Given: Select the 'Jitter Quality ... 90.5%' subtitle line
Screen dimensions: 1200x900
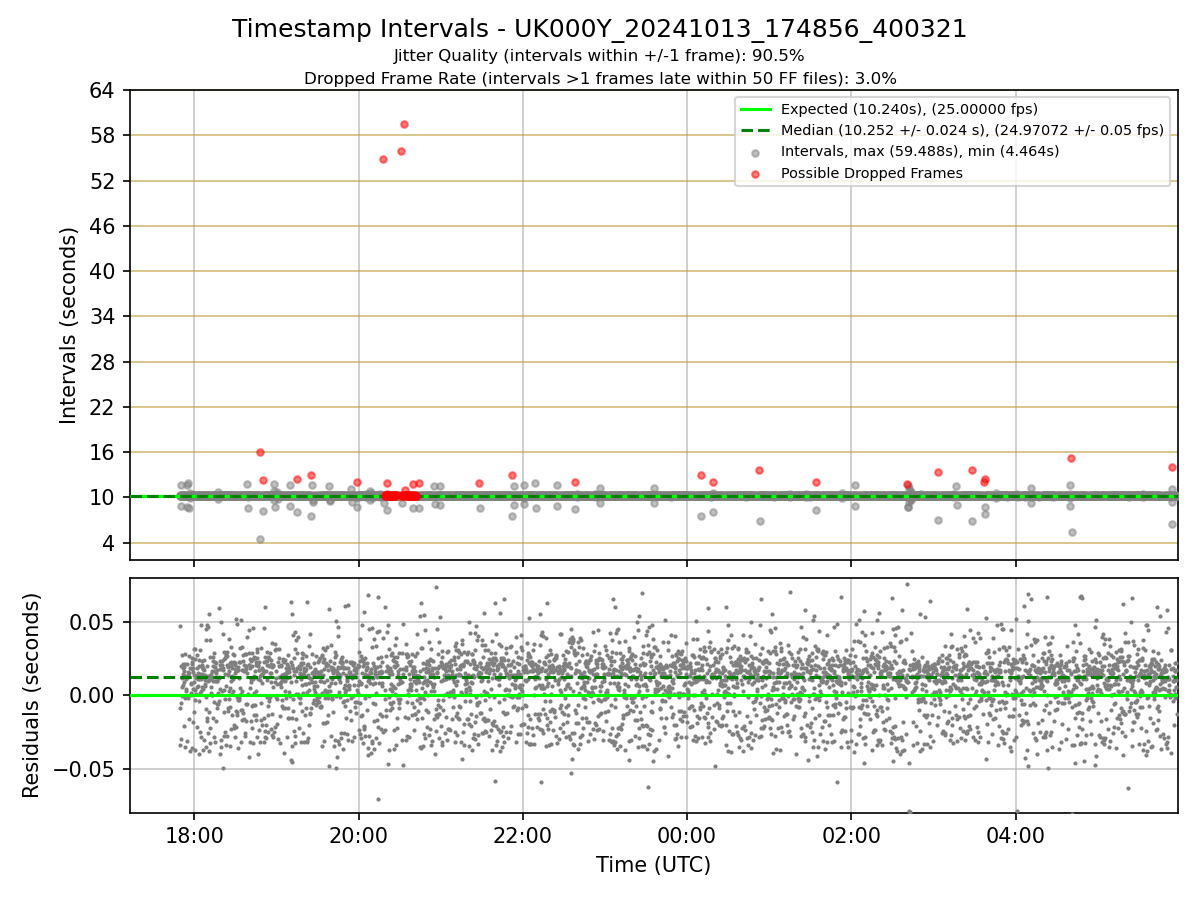Looking at the screenshot, I should tap(599, 56).
